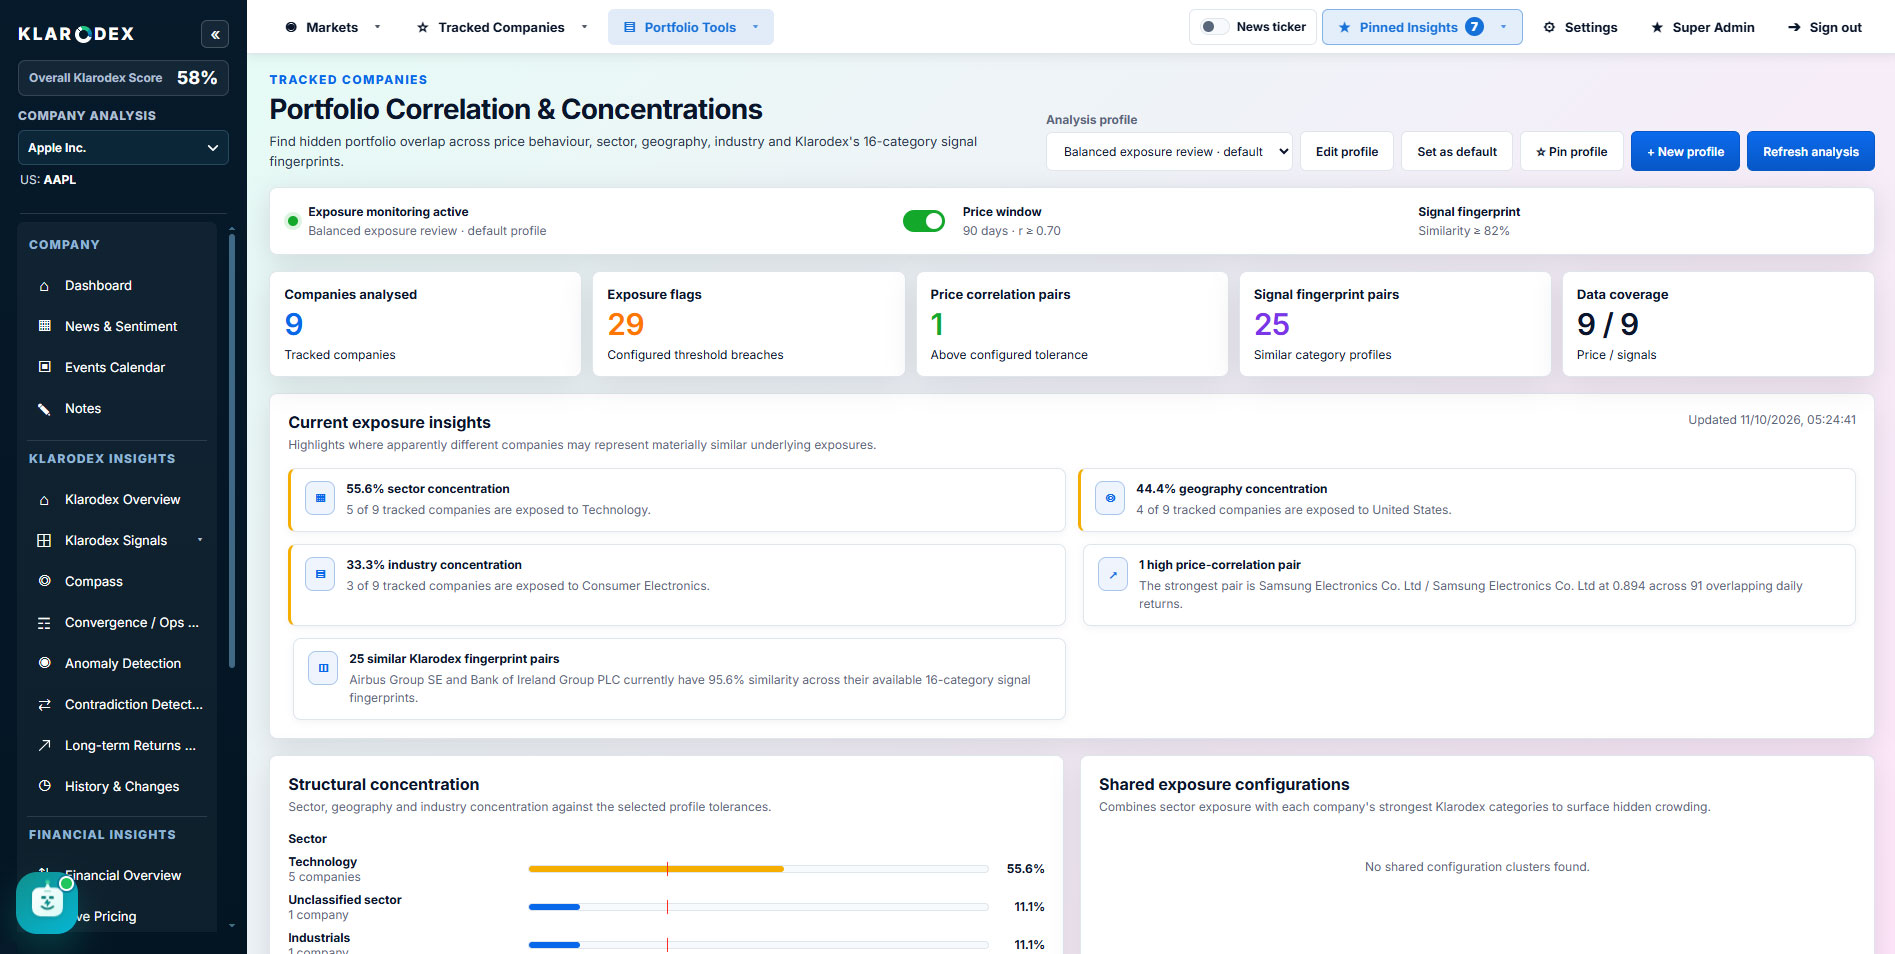Click the Unclassified sector concentration bar
Image resolution: width=1895 pixels, height=954 pixels.
pyautogui.click(x=758, y=907)
